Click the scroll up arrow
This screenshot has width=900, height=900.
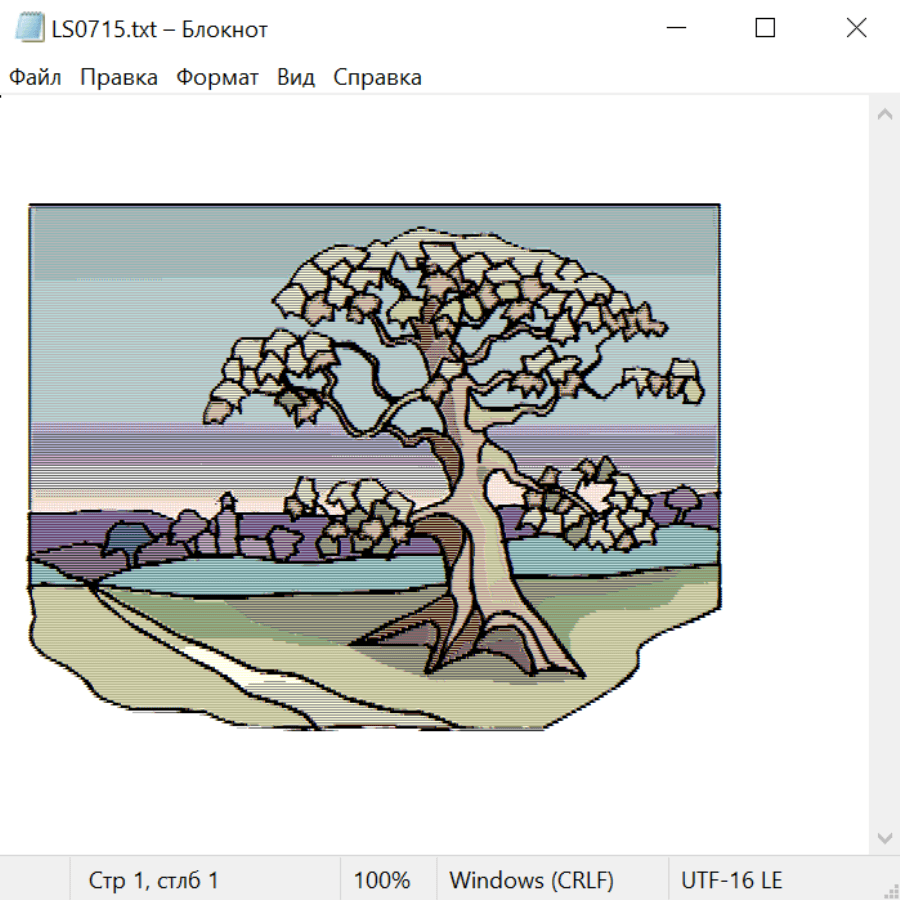pyautogui.click(x=885, y=114)
